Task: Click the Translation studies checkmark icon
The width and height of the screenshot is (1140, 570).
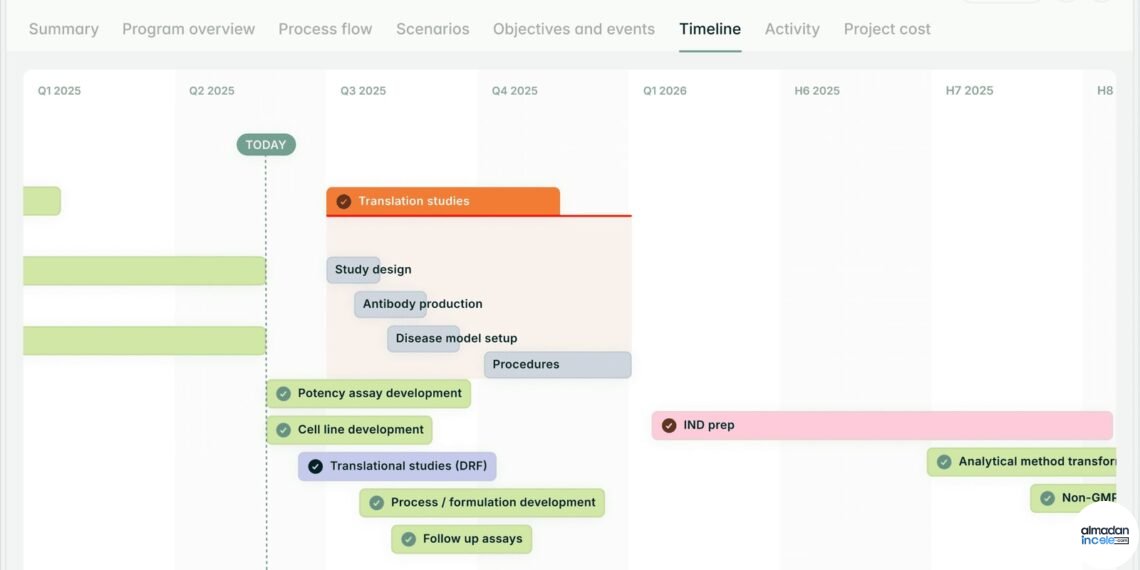Action: 344,201
